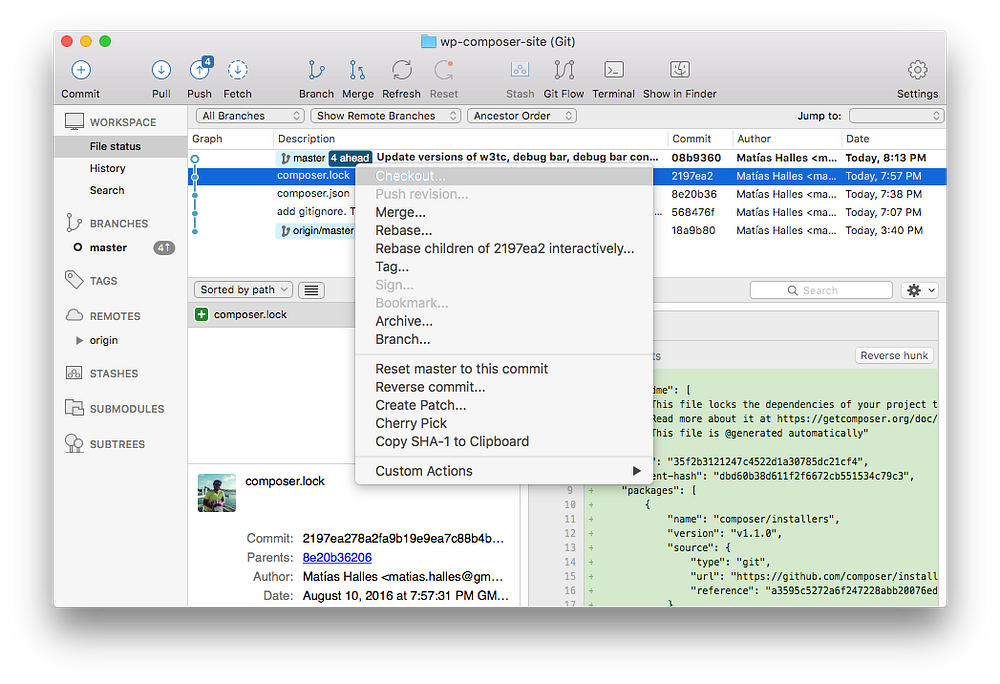Image resolution: width=1000 pixels, height=684 pixels.
Task: Open the Branch tool
Action: coord(316,70)
